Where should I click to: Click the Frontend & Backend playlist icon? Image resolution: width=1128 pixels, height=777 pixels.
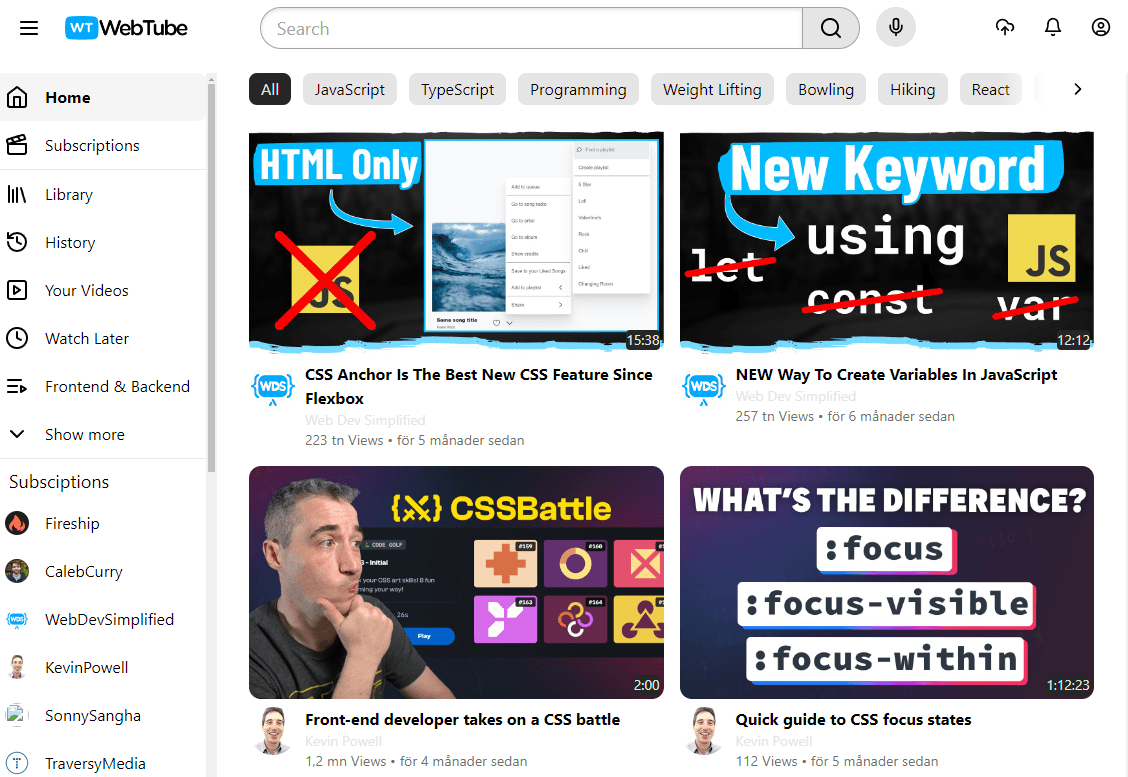[x=17, y=386]
